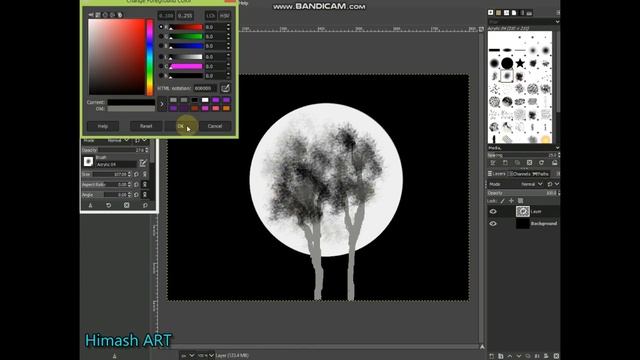Open the CMYK color selector tab icon
Viewport: 640px width, 360px height.
pyautogui.click(x=98, y=15)
